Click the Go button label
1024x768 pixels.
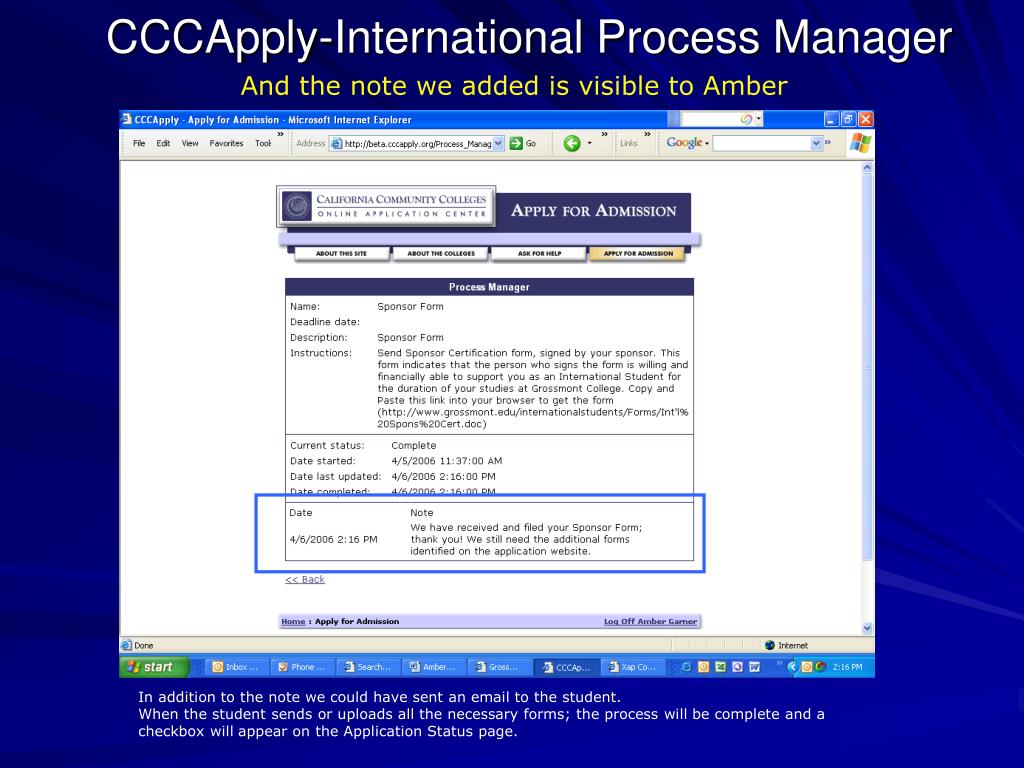(x=531, y=144)
